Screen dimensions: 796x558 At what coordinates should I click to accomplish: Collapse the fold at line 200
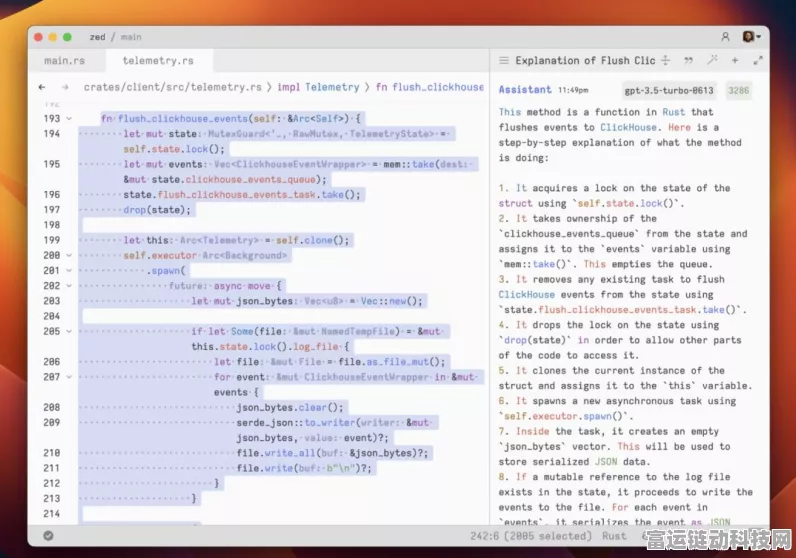(69, 255)
